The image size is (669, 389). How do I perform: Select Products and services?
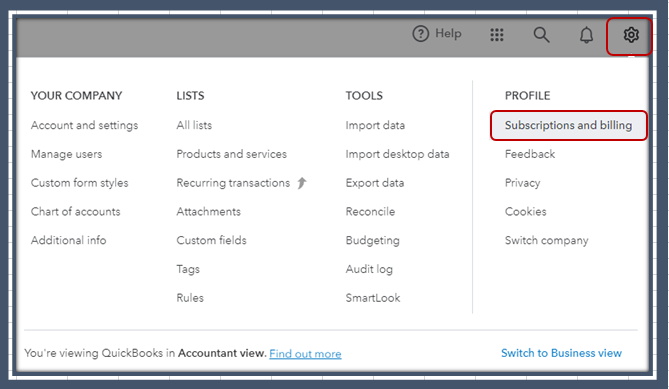pyautogui.click(x=232, y=154)
